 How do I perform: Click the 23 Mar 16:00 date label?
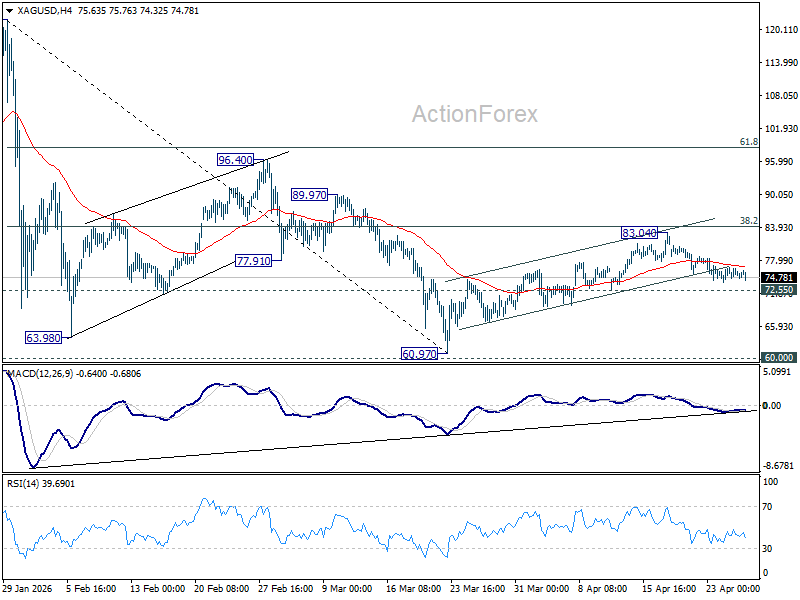click(x=478, y=588)
